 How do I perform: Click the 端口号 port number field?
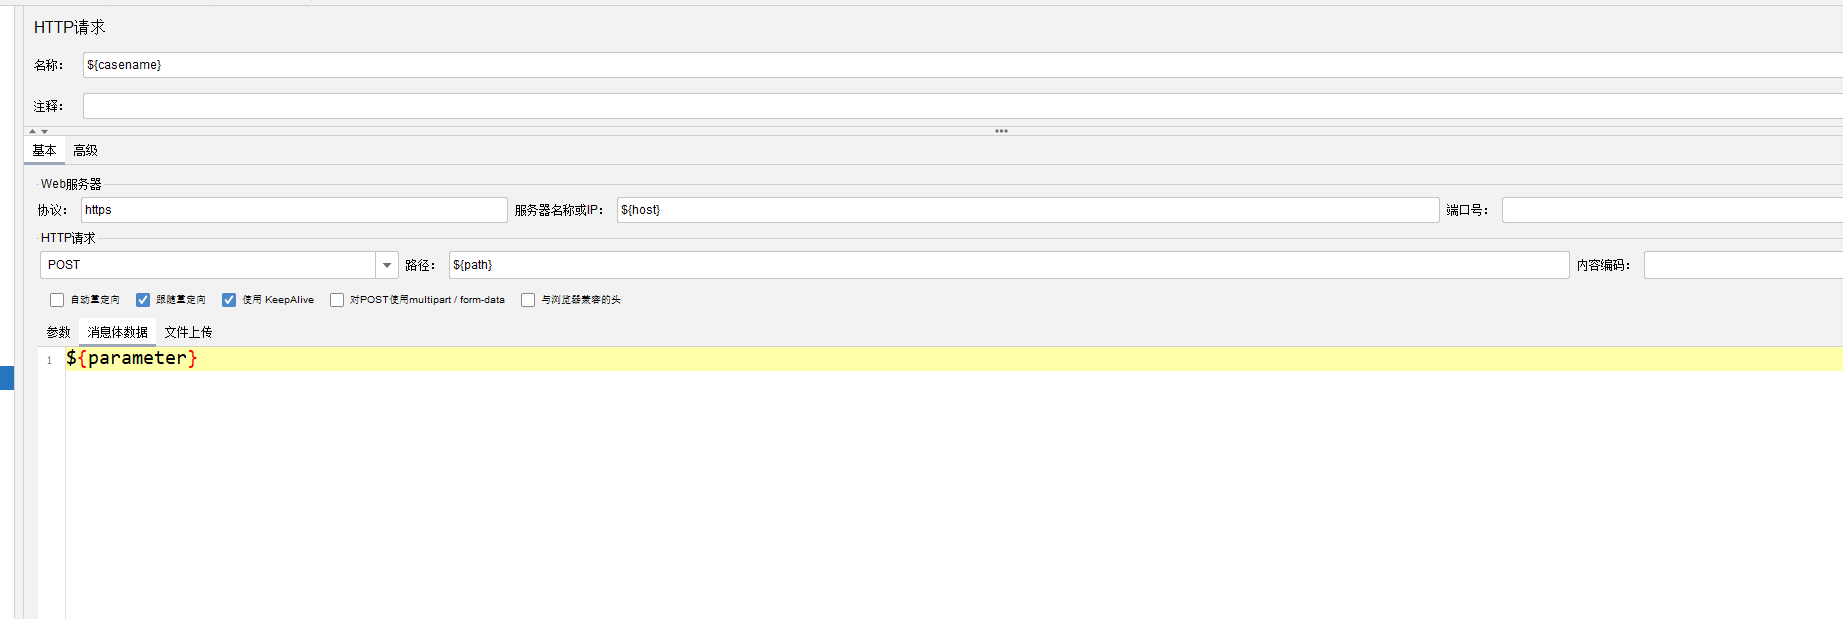point(1672,210)
